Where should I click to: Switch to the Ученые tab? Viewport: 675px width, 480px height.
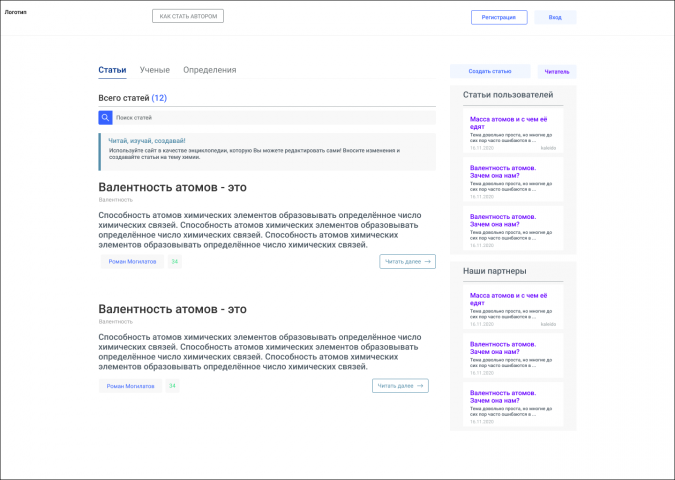[x=155, y=70]
